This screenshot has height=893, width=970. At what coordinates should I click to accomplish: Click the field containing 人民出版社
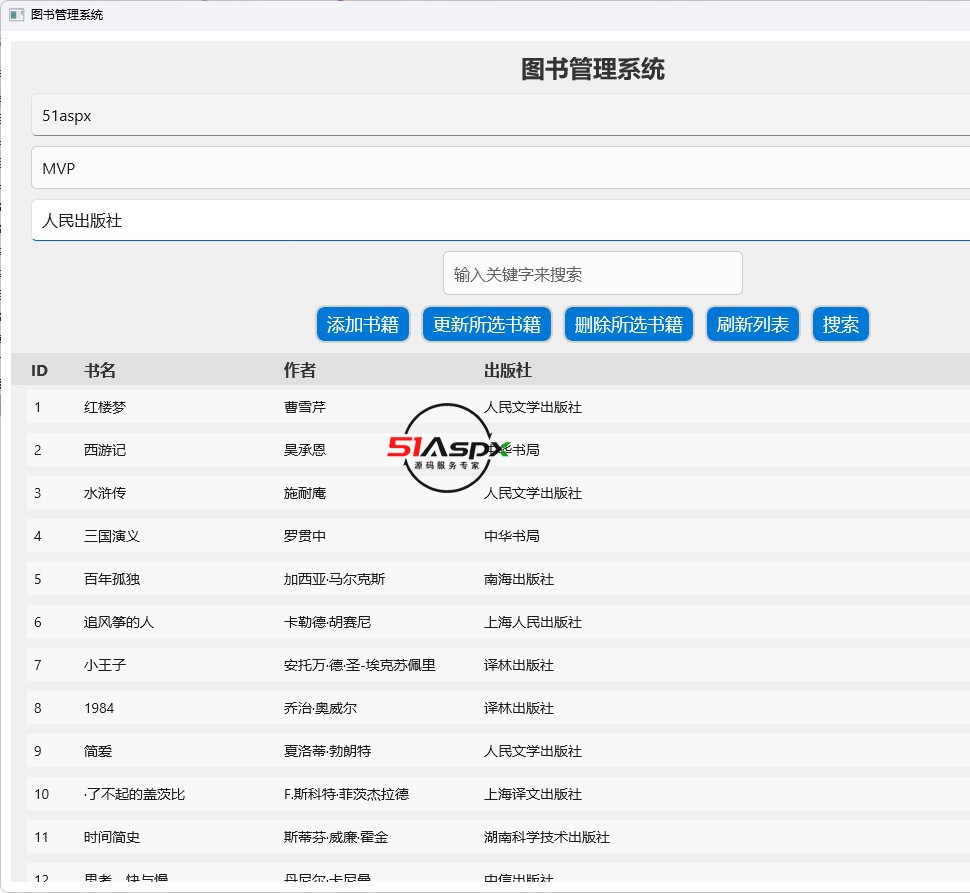(500, 221)
